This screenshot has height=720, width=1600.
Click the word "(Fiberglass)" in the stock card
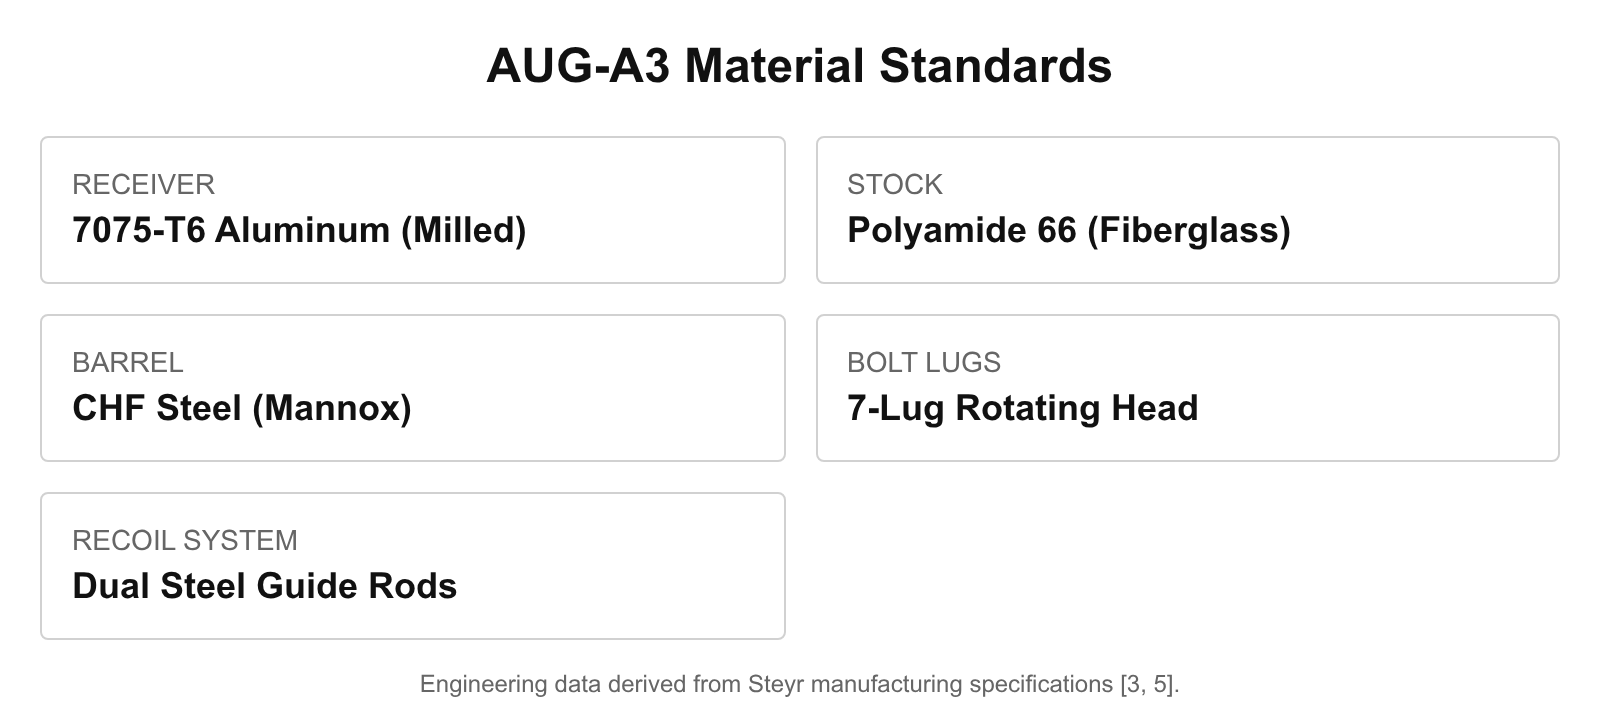coord(1188,230)
